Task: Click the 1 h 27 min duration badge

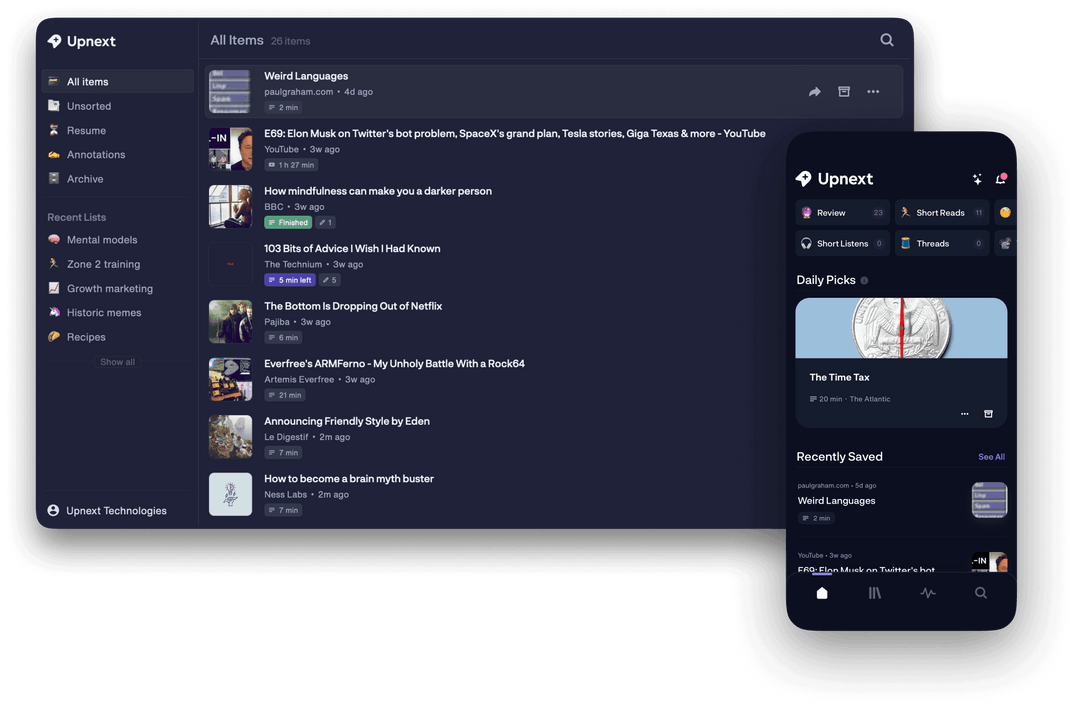Action: tap(291, 165)
